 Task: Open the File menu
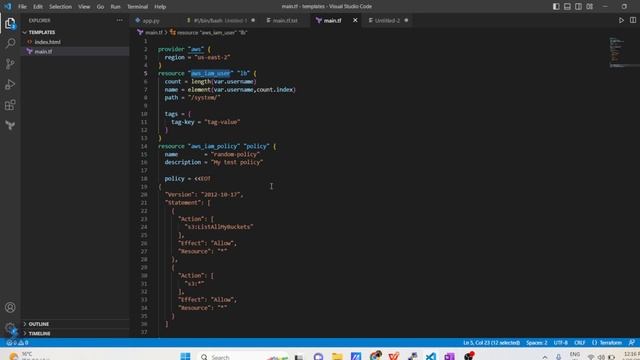point(22,7)
